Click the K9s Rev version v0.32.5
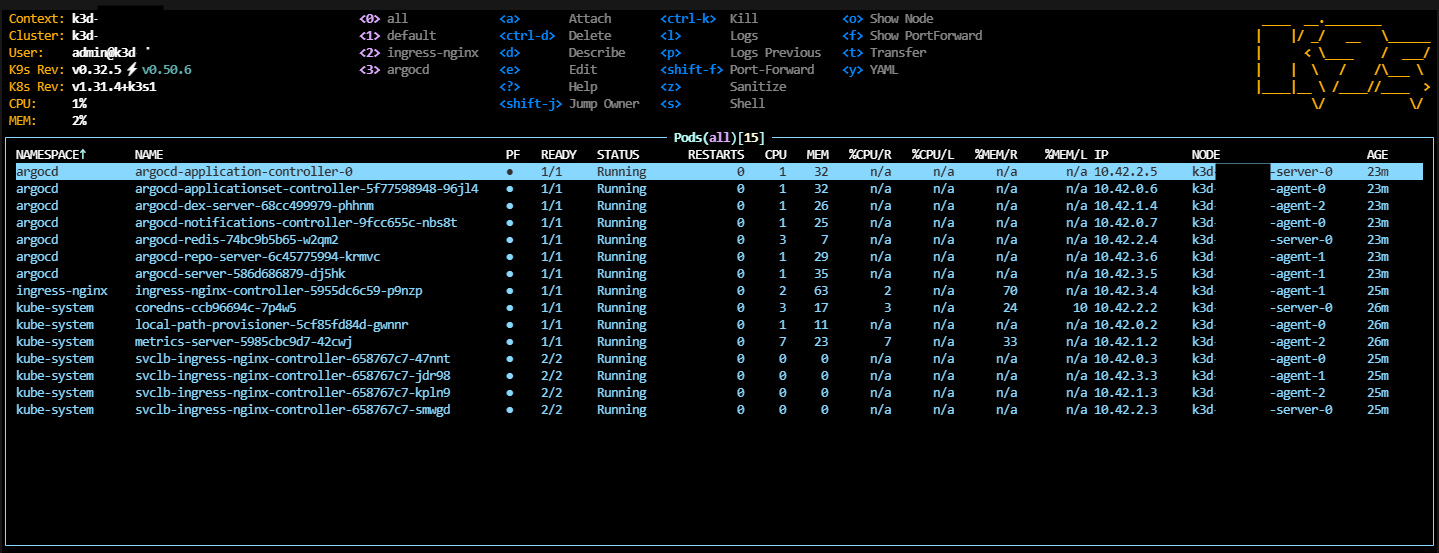The height and width of the screenshot is (553, 1439). coord(97,70)
